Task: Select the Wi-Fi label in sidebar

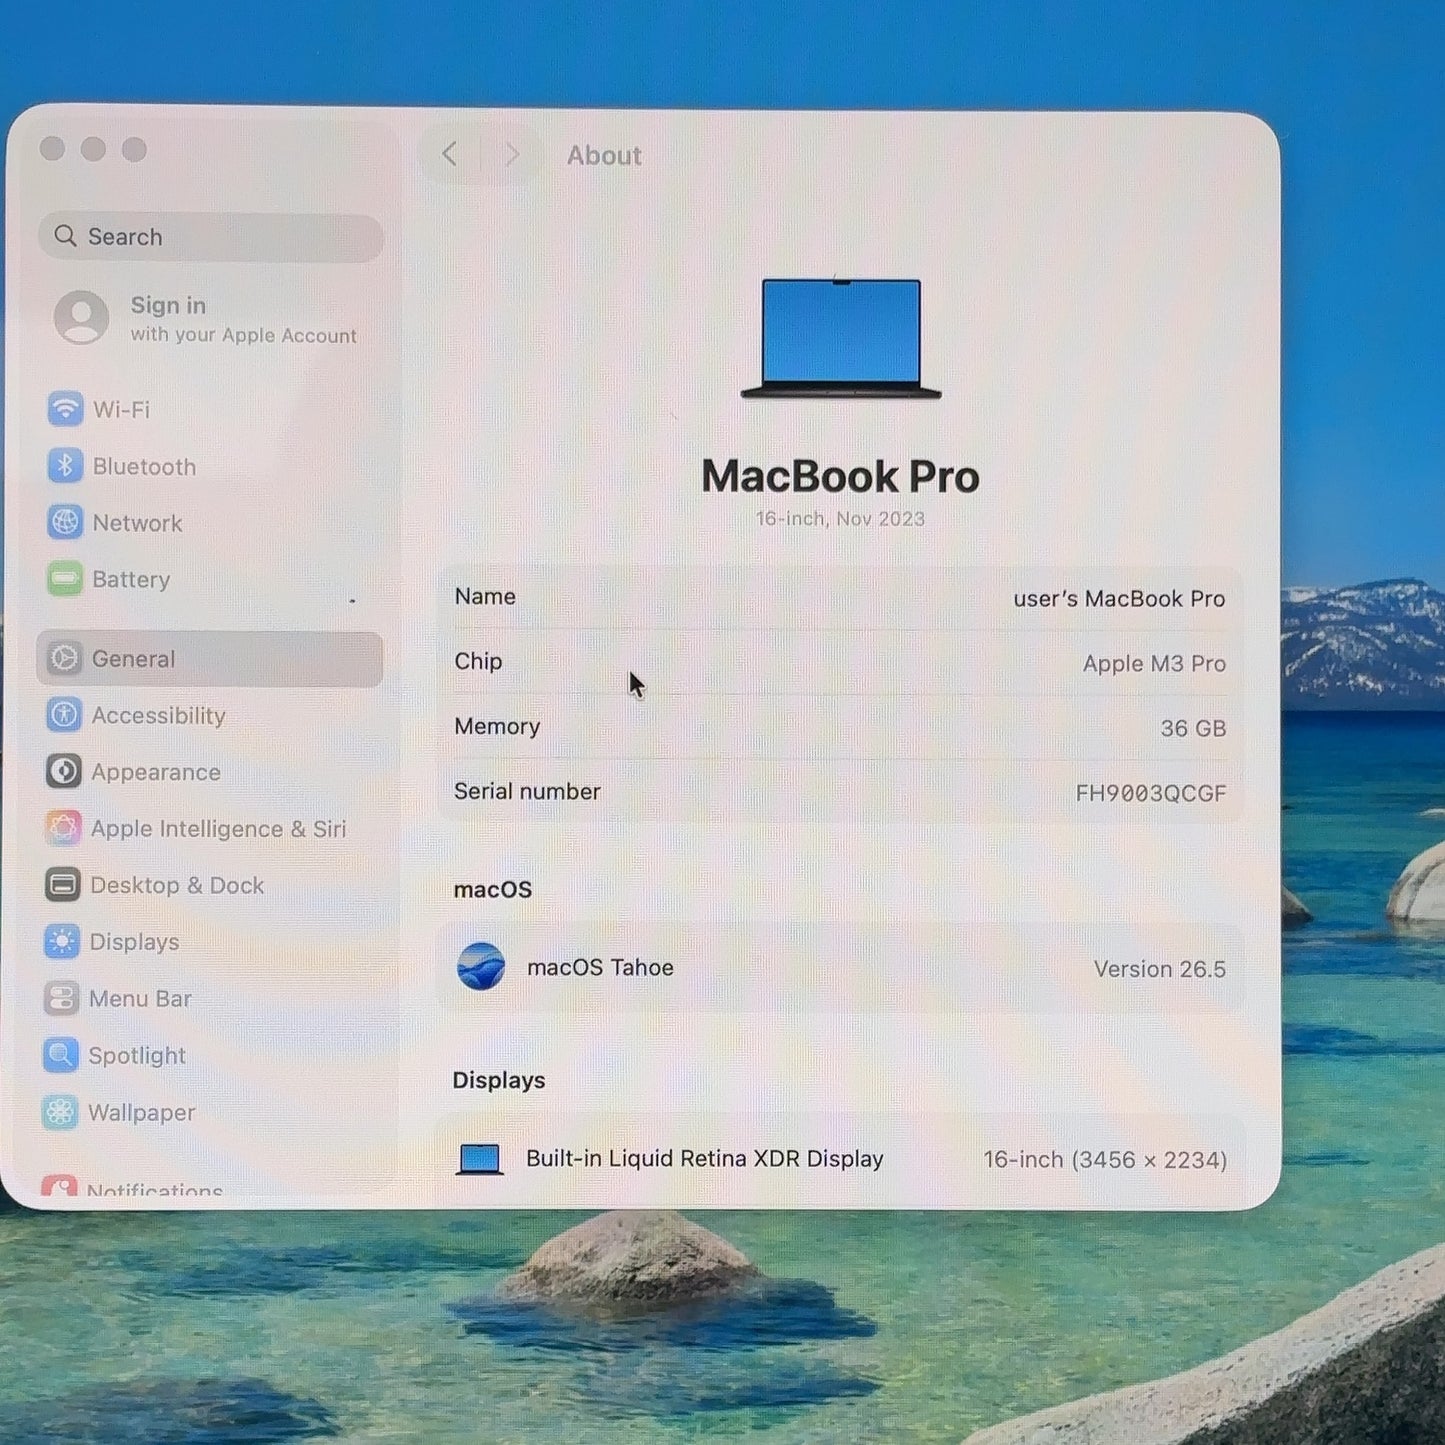Action: 121,410
